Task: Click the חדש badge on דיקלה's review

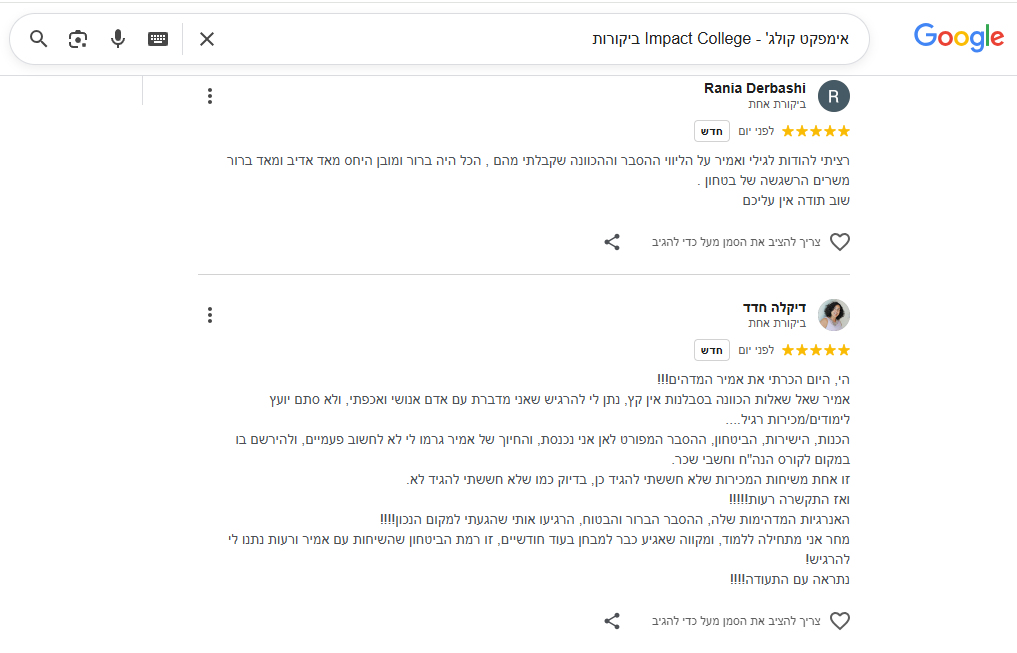Action: click(711, 350)
